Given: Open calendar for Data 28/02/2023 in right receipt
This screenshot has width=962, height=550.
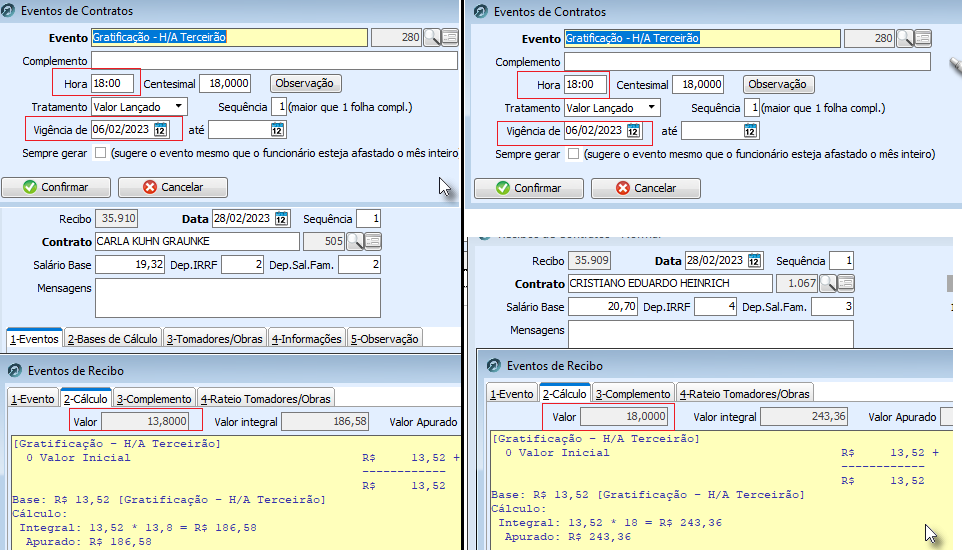Looking at the screenshot, I should (754, 260).
